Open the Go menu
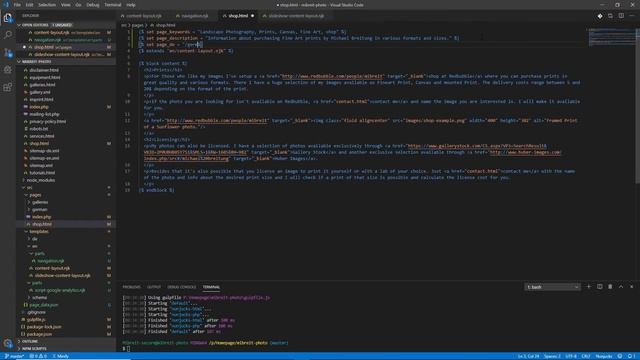640x360 pixels. click(x=78, y=5)
